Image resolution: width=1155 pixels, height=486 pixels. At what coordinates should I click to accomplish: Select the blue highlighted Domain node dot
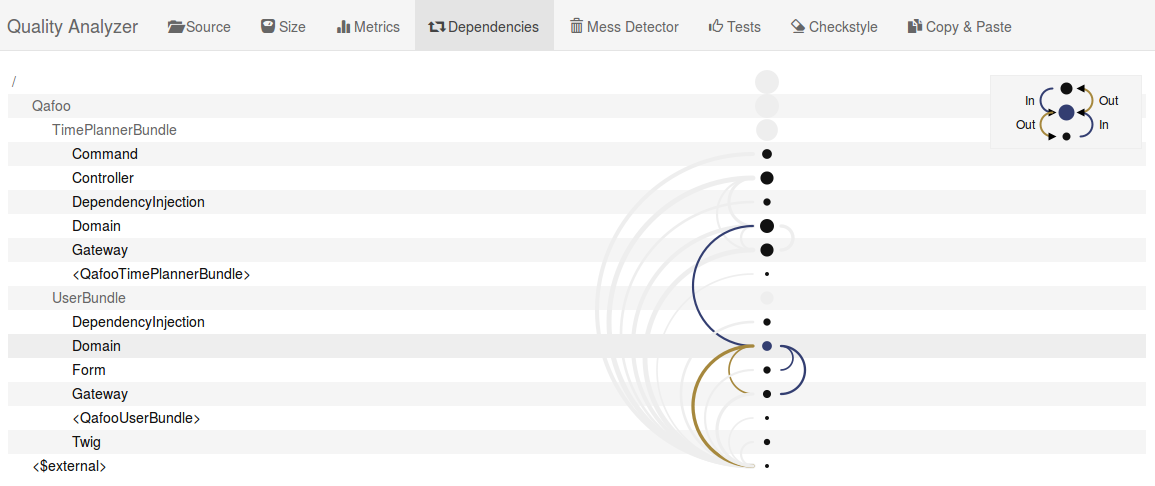tap(767, 345)
